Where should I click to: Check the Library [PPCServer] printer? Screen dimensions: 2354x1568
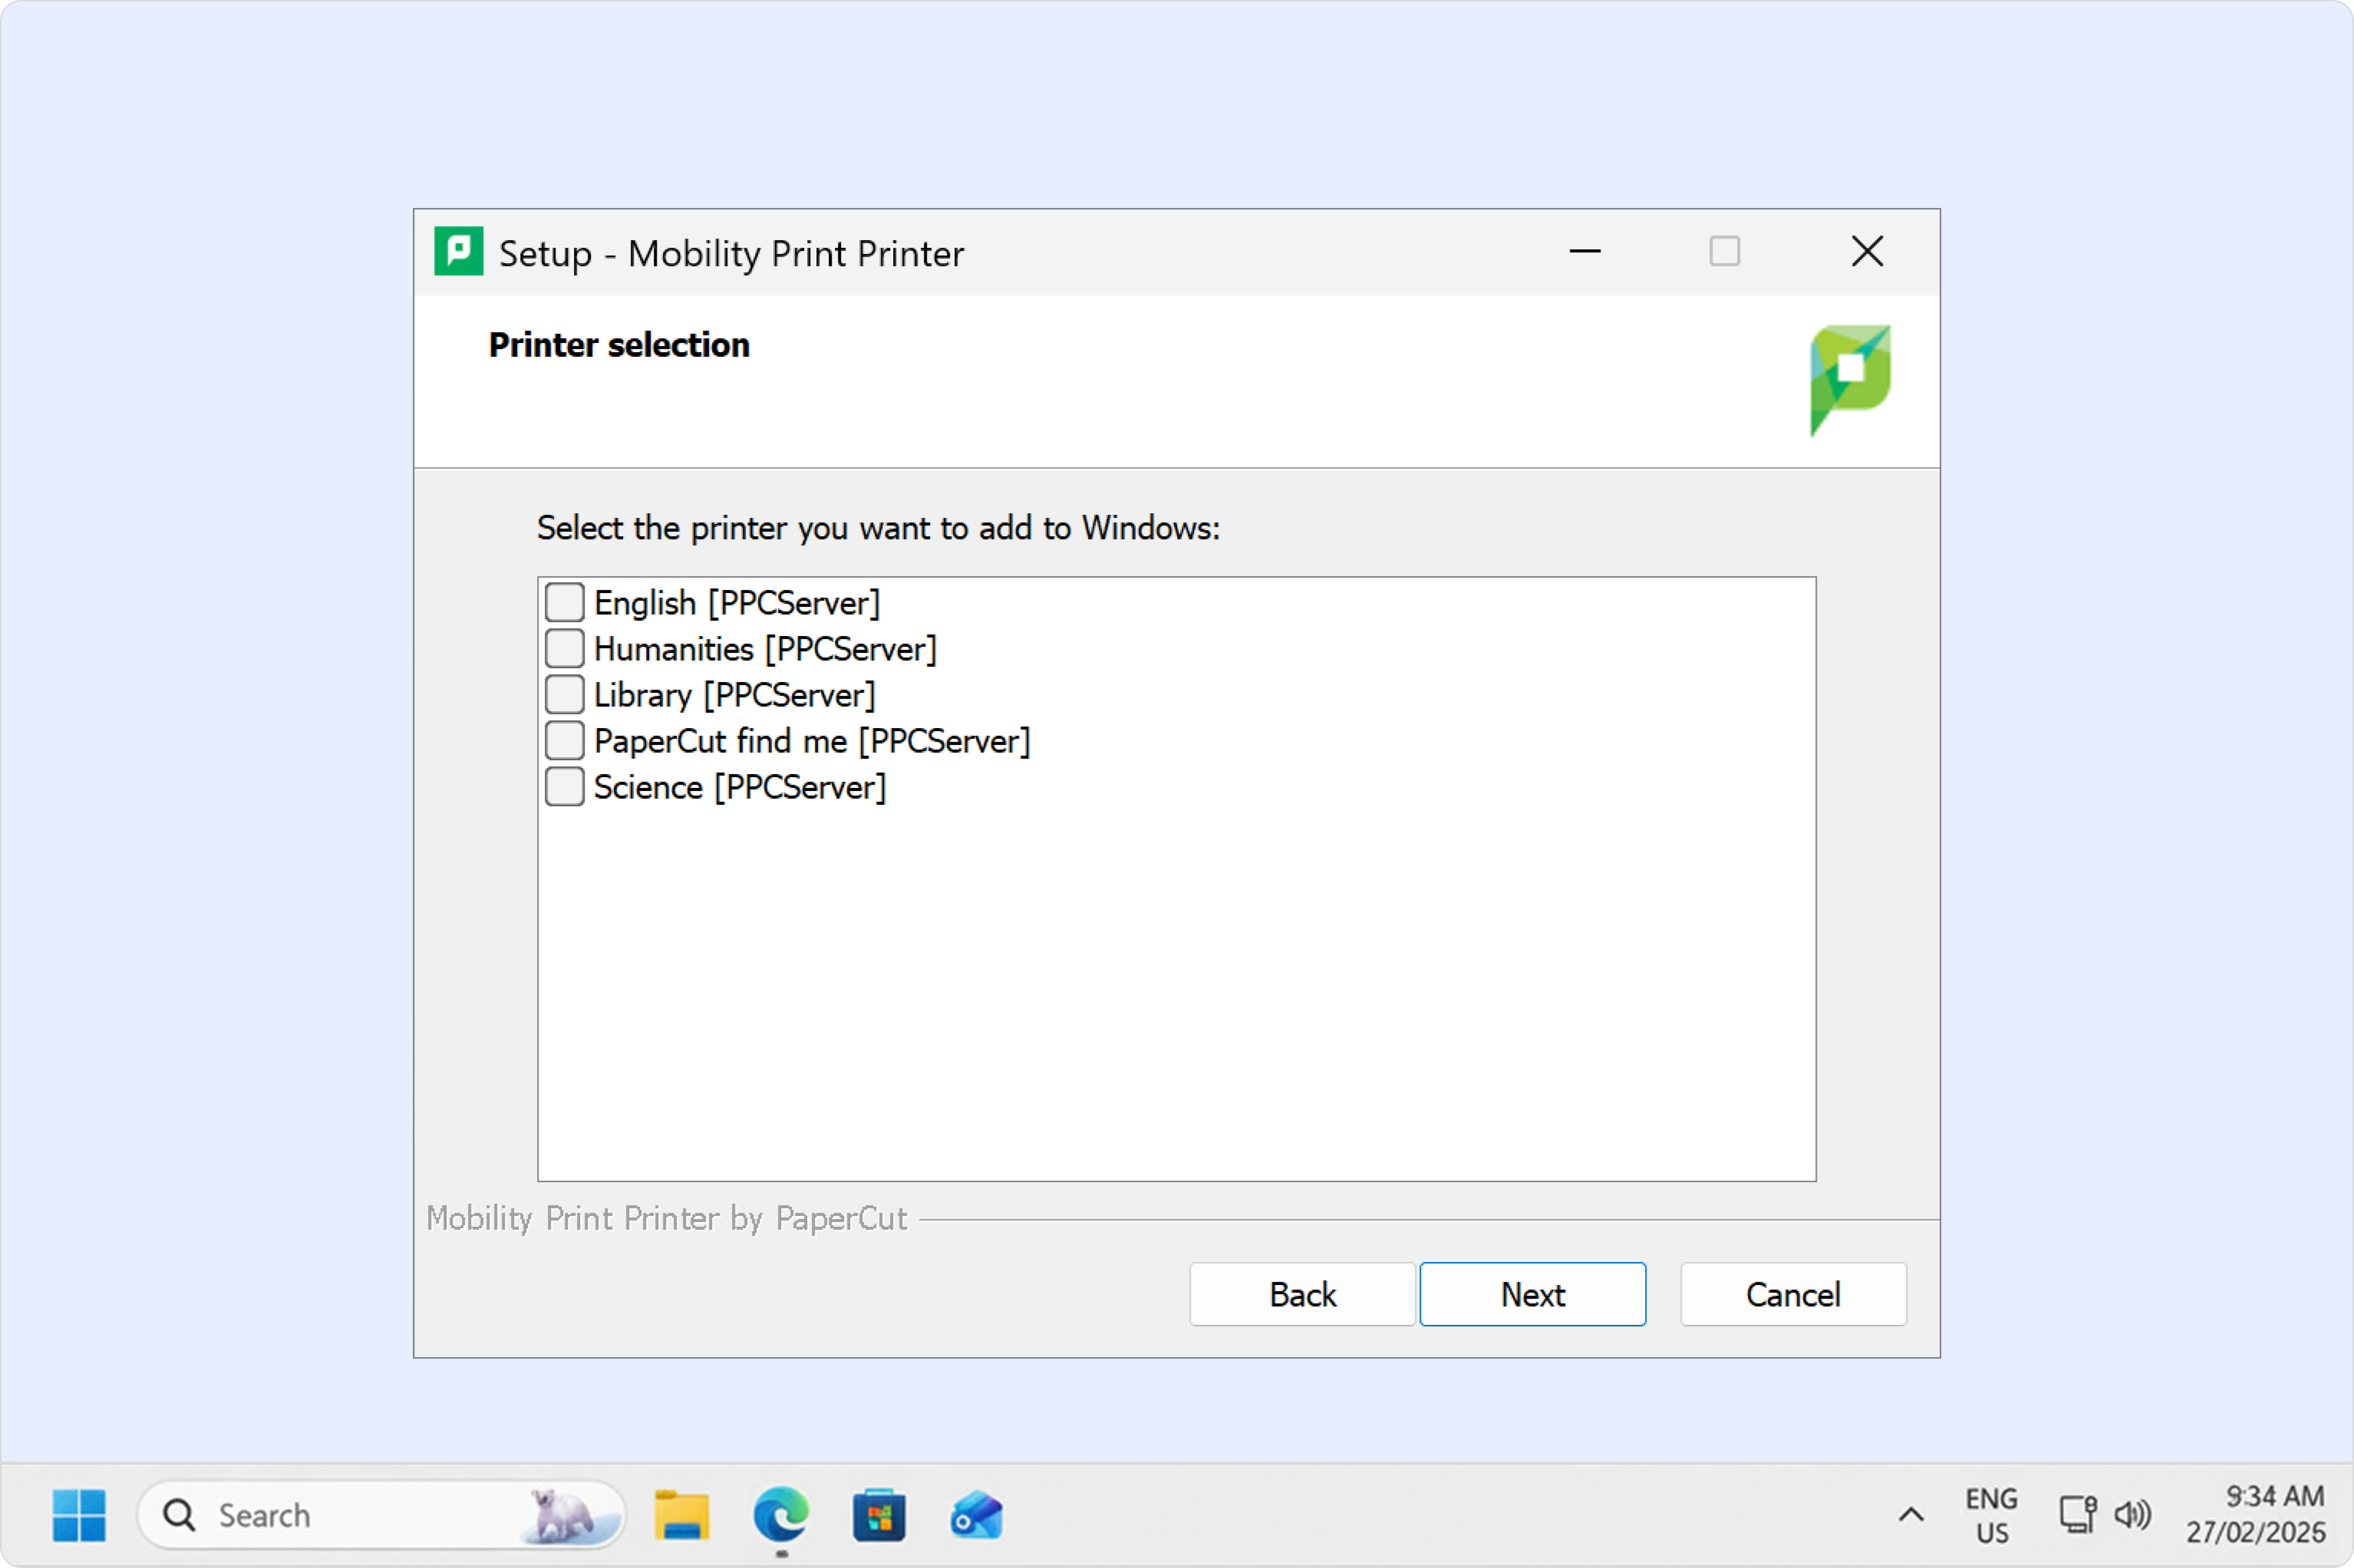[564, 693]
